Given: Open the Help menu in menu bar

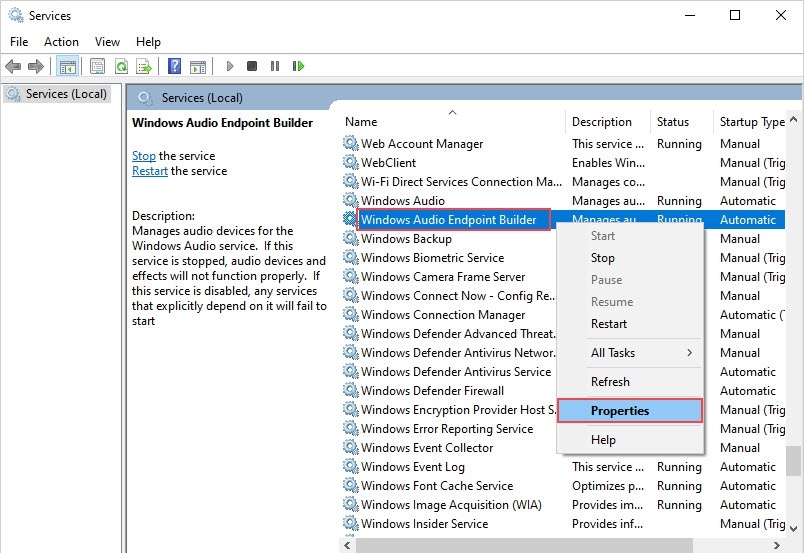Looking at the screenshot, I should pyautogui.click(x=148, y=42).
